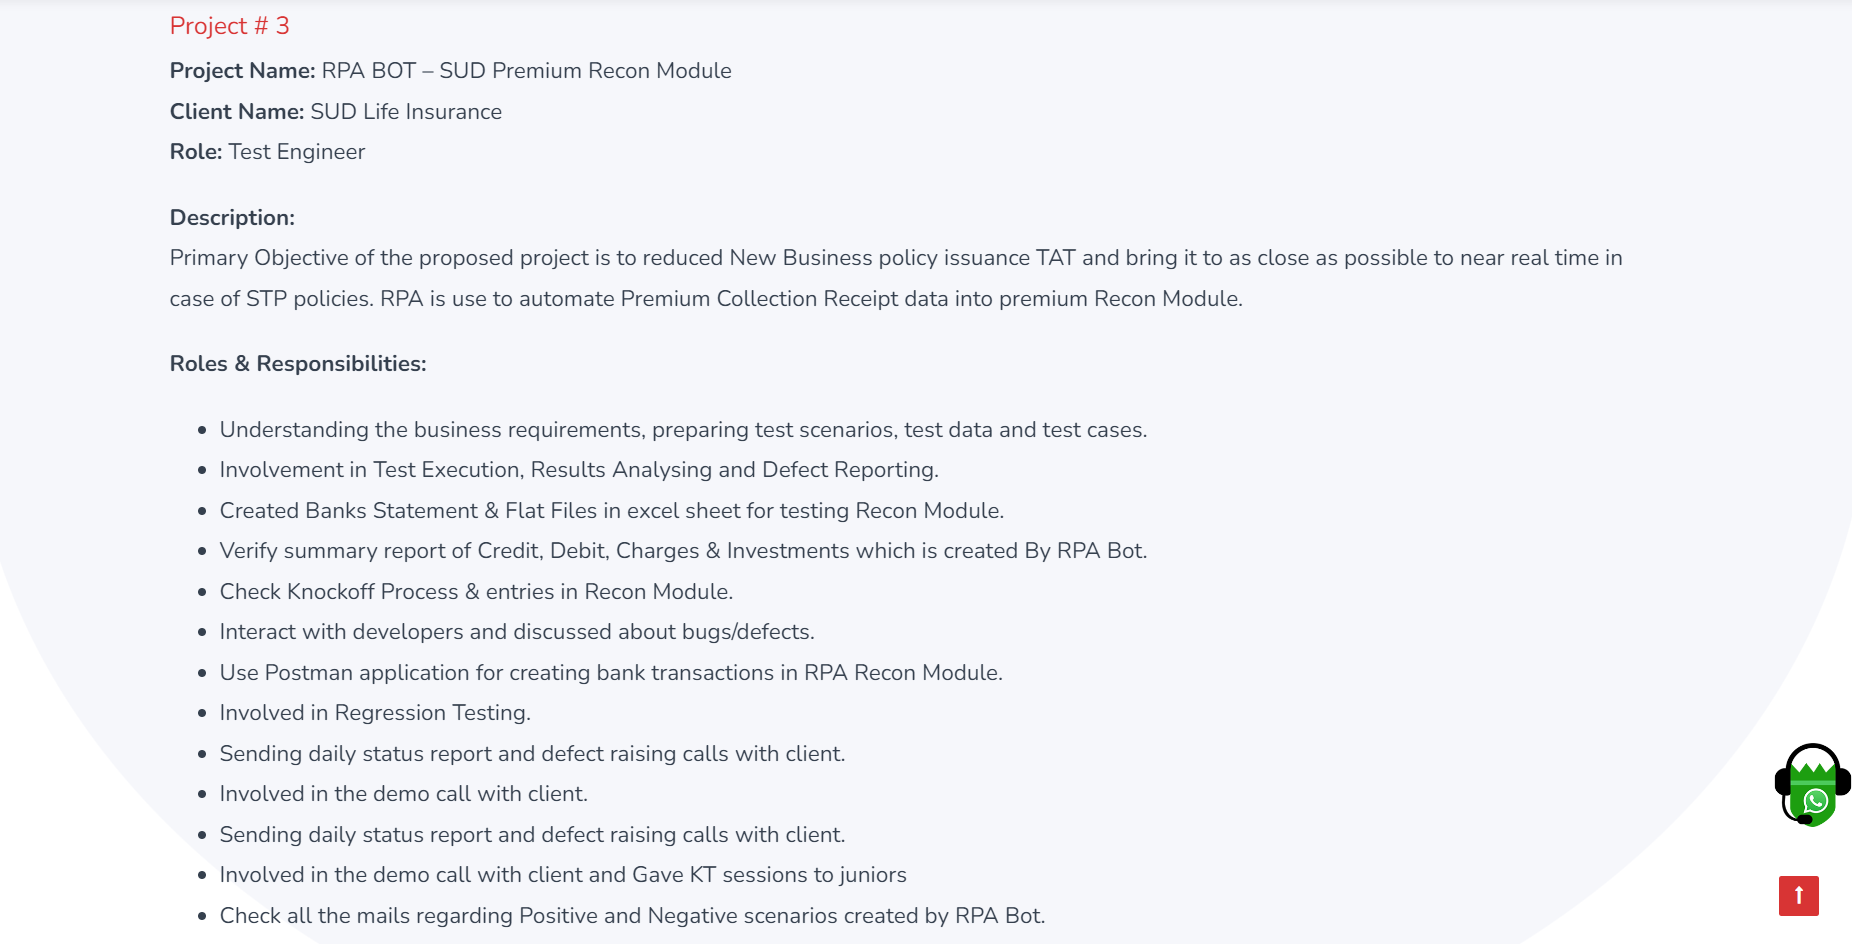Click the "Check all the mails" bullet
Image resolution: width=1852 pixels, height=944 pixels.
(632, 916)
